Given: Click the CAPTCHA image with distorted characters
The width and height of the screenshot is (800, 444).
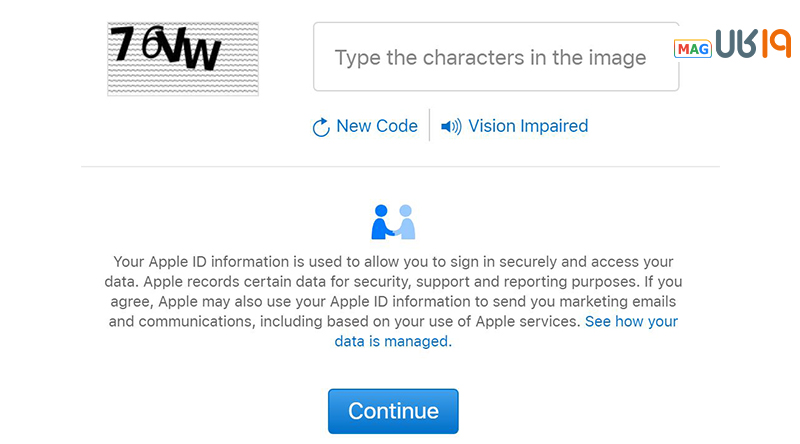Looking at the screenshot, I should point(183,59).
